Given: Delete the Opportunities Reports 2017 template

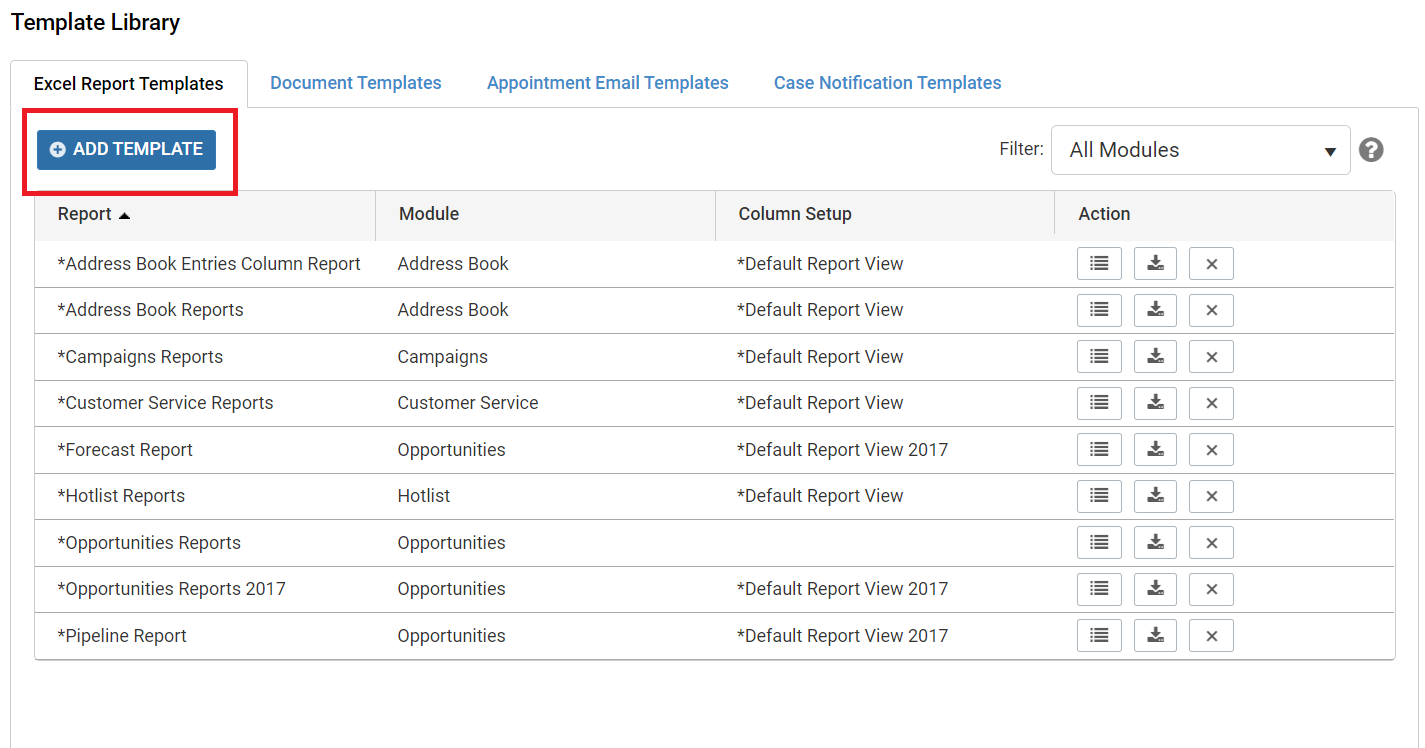Looking at the screenshot, I should tap(1211, 589).
